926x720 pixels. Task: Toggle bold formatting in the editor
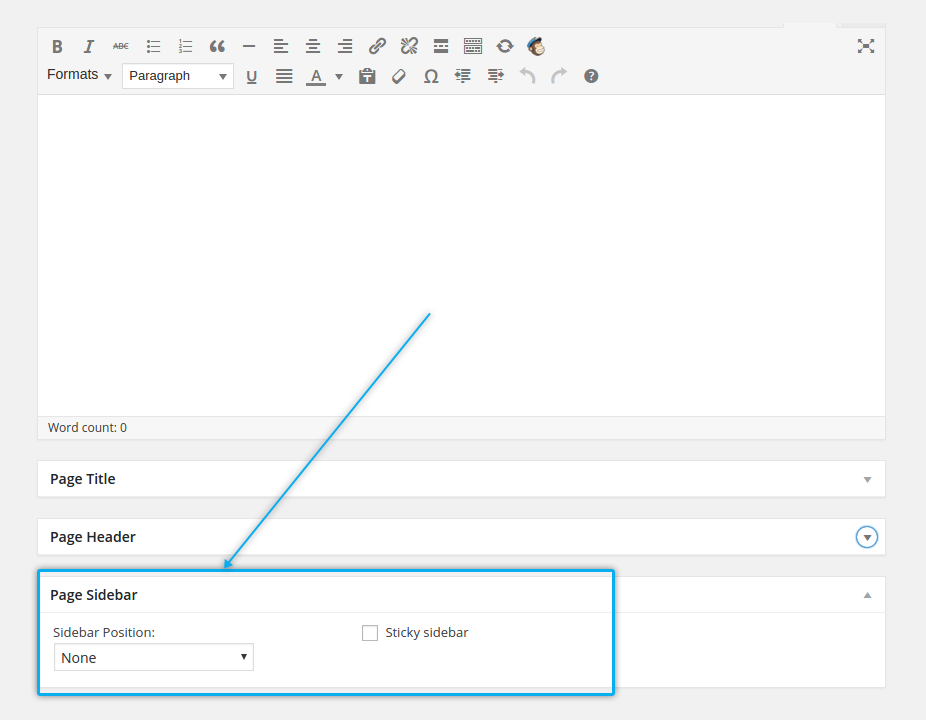tap(57, 46)
